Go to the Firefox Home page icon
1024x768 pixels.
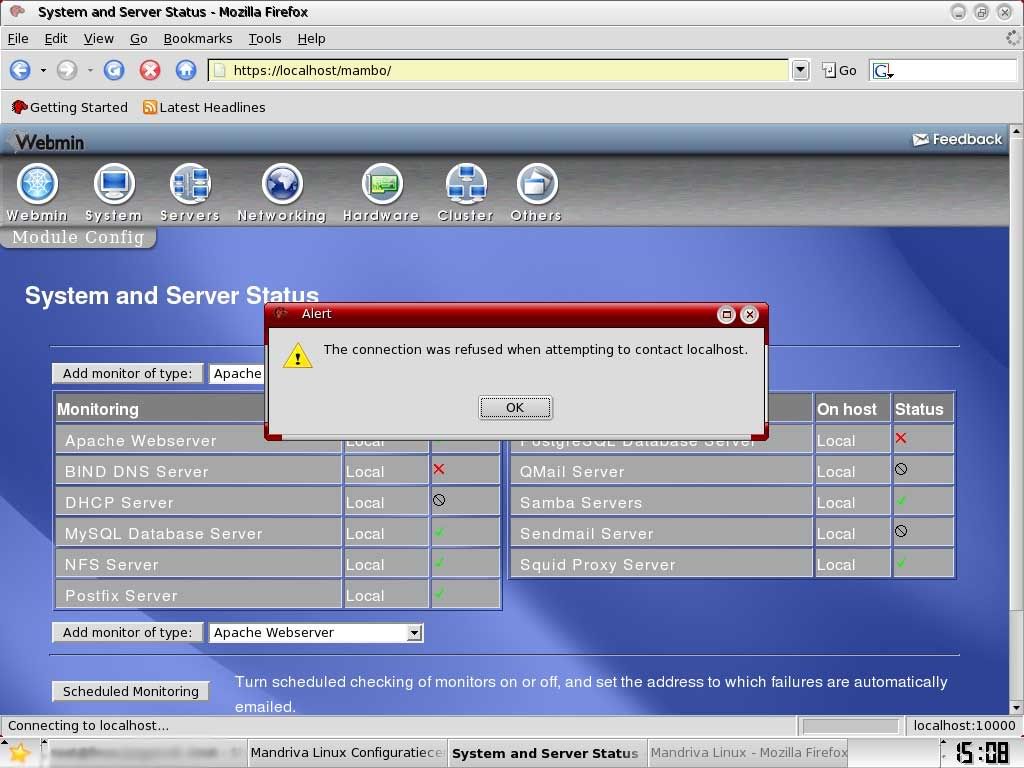(x=186, y=70)
